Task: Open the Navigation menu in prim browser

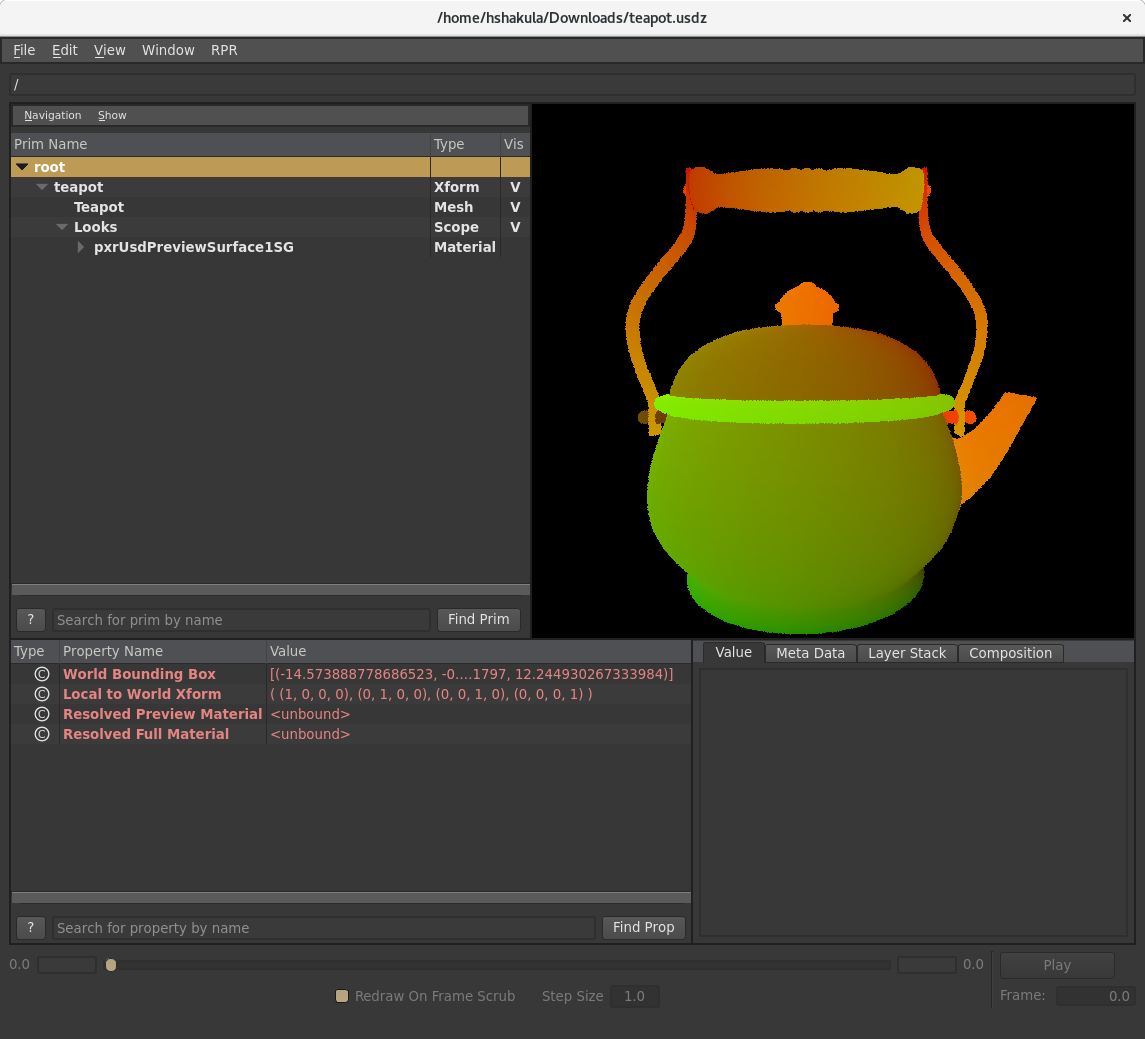Action: [53, 115]
